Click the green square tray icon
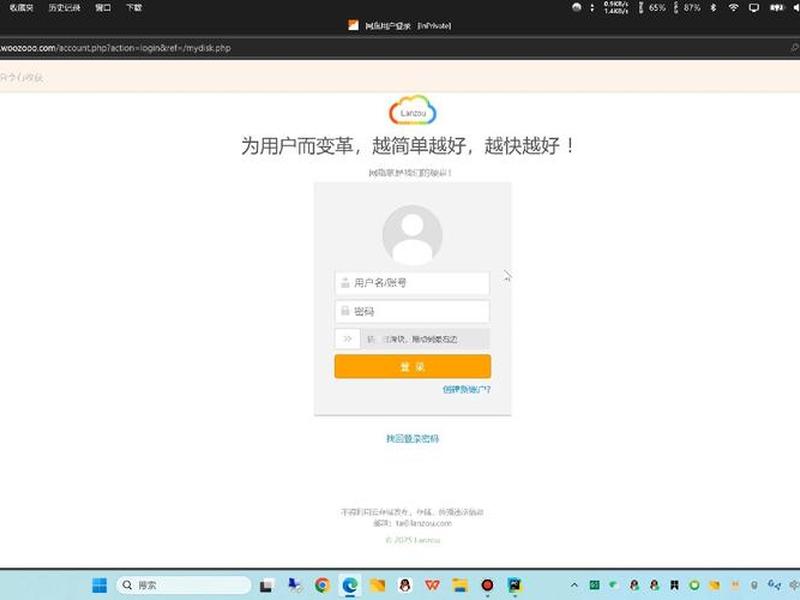This screenshot has height=600, width=800. point(594,585)
